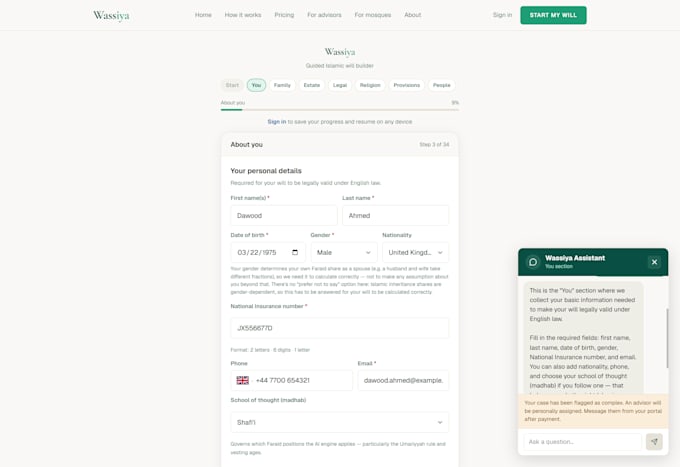Image resolution: width=680 pixels, height=467 pixels.
Task: Open For mosques page
Action: (x=373, y=15)
